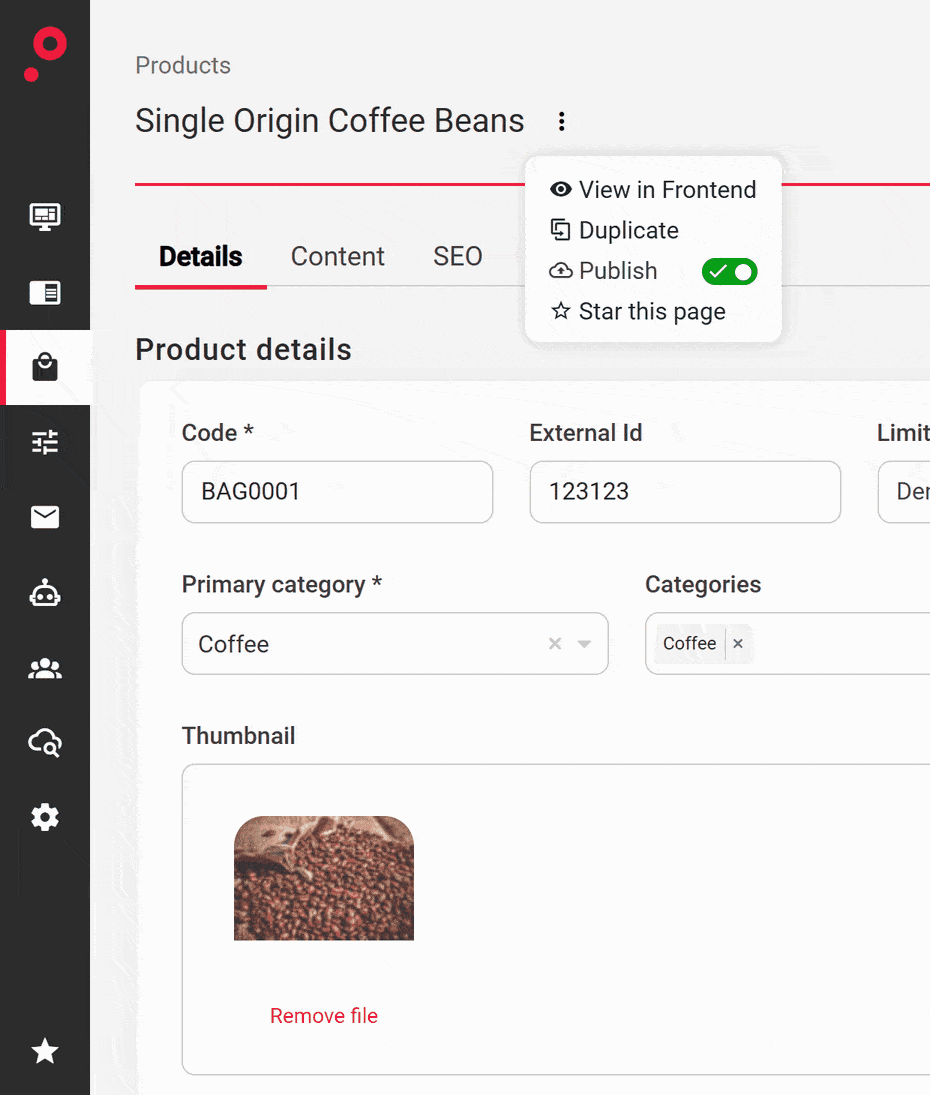
Task: Switch to the SEO tab
Action: coord(458,256)
